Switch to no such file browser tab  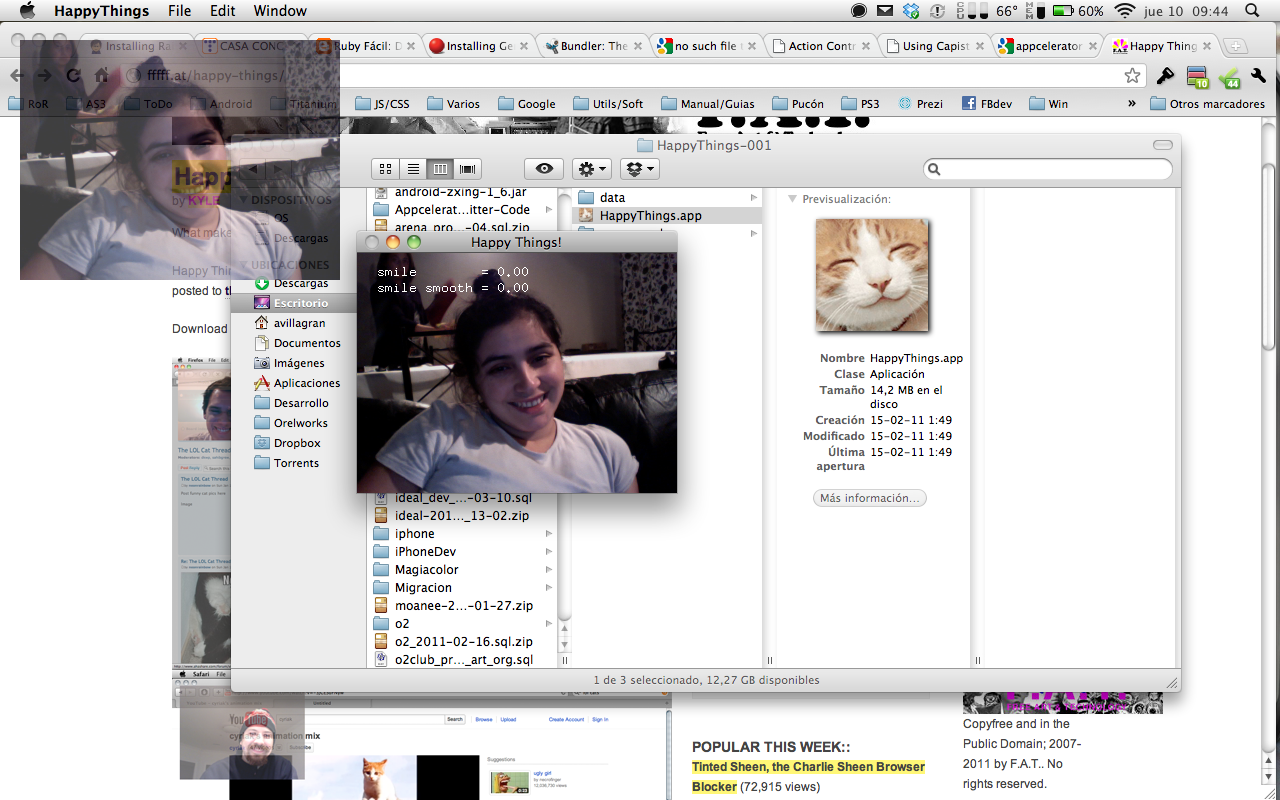pyautogui.click(x=707, y=46)
